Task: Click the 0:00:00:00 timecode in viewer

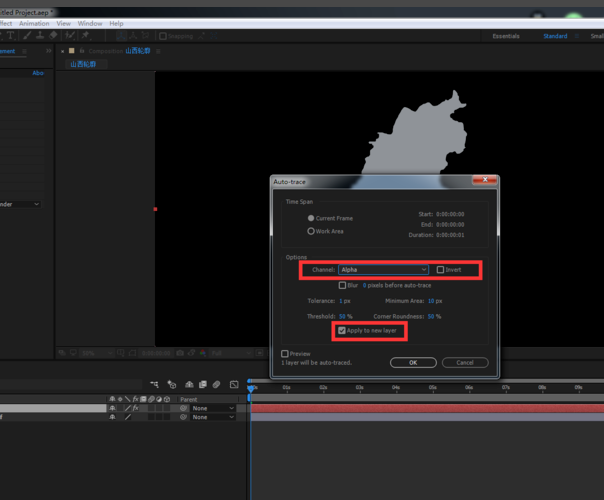Action: click(x=156, y=353)
